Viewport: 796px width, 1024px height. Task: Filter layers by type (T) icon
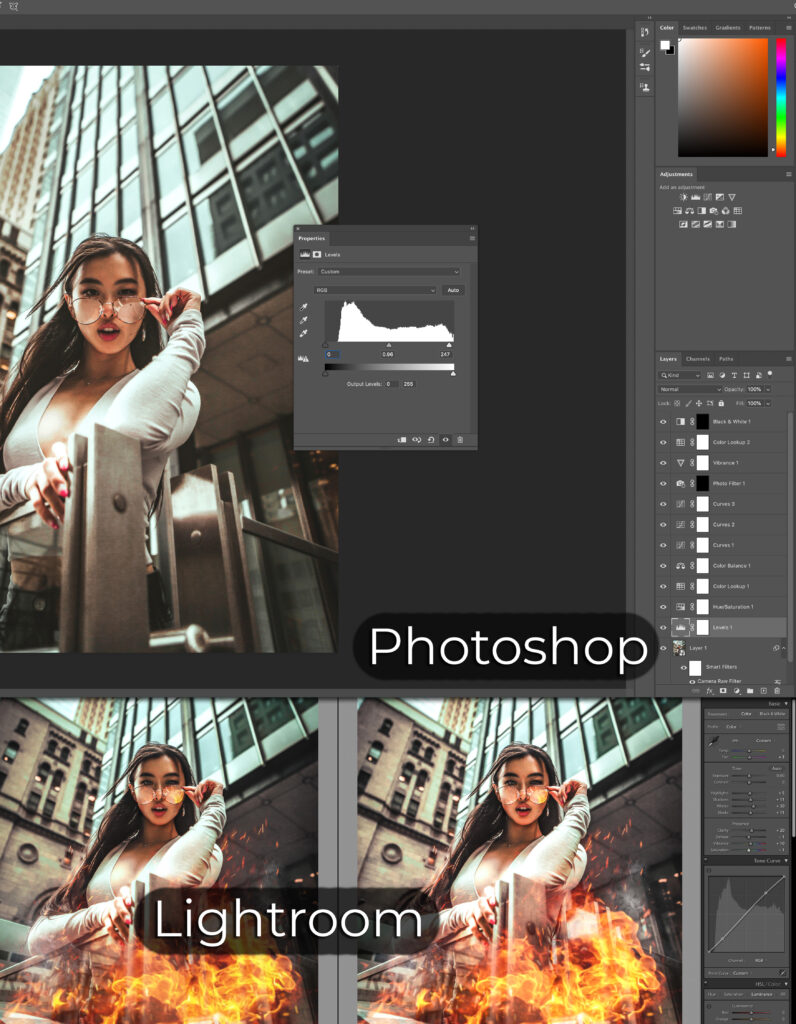pos(734,376)
